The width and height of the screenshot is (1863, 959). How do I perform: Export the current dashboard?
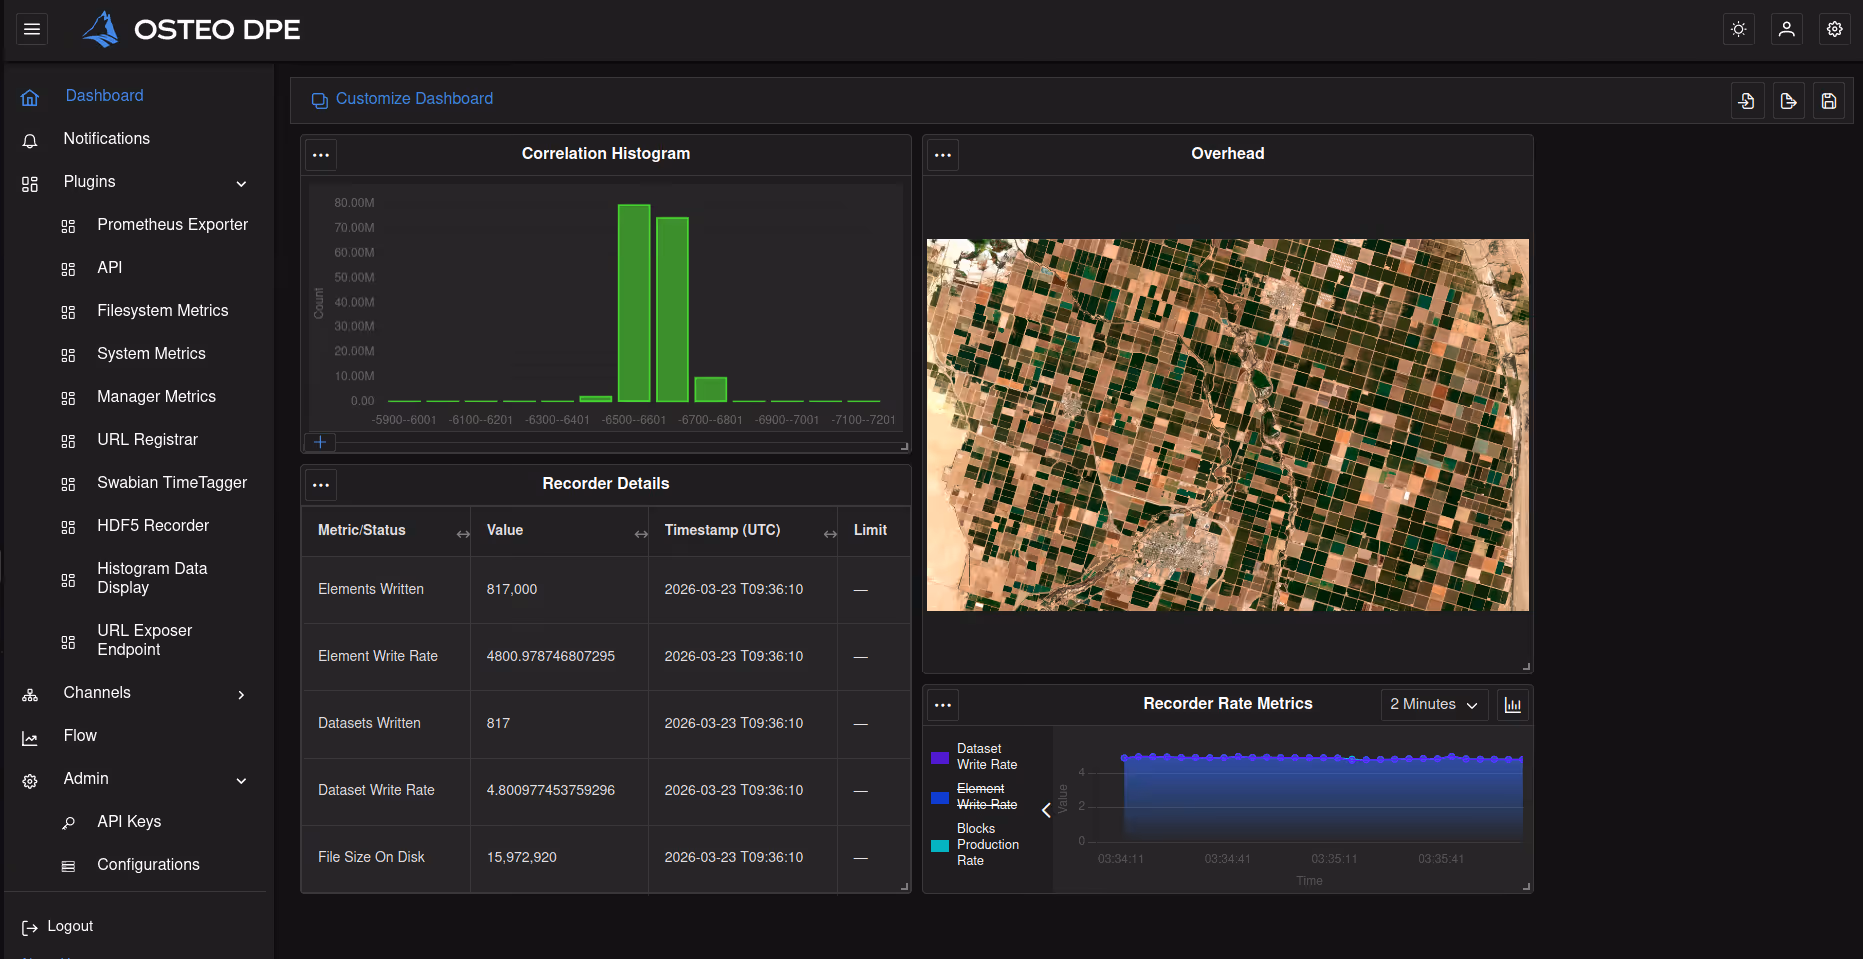tap(1788, 100)
